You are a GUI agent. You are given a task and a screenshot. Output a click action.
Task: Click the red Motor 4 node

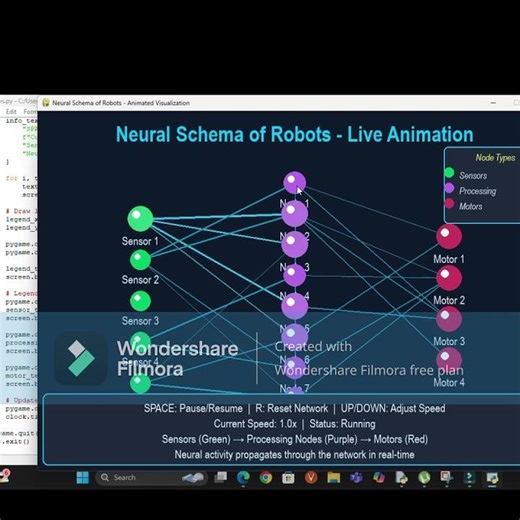pos(449,360)
